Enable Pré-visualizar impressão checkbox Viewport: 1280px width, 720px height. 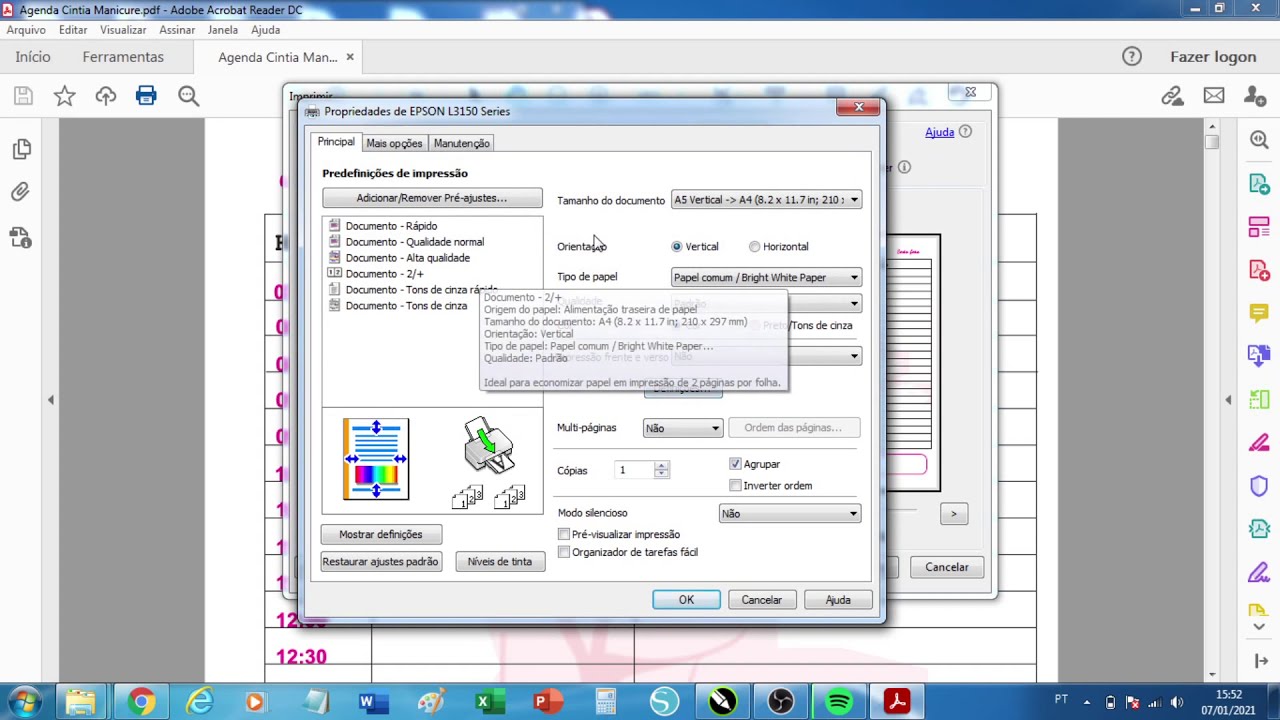tap(564, 535)
